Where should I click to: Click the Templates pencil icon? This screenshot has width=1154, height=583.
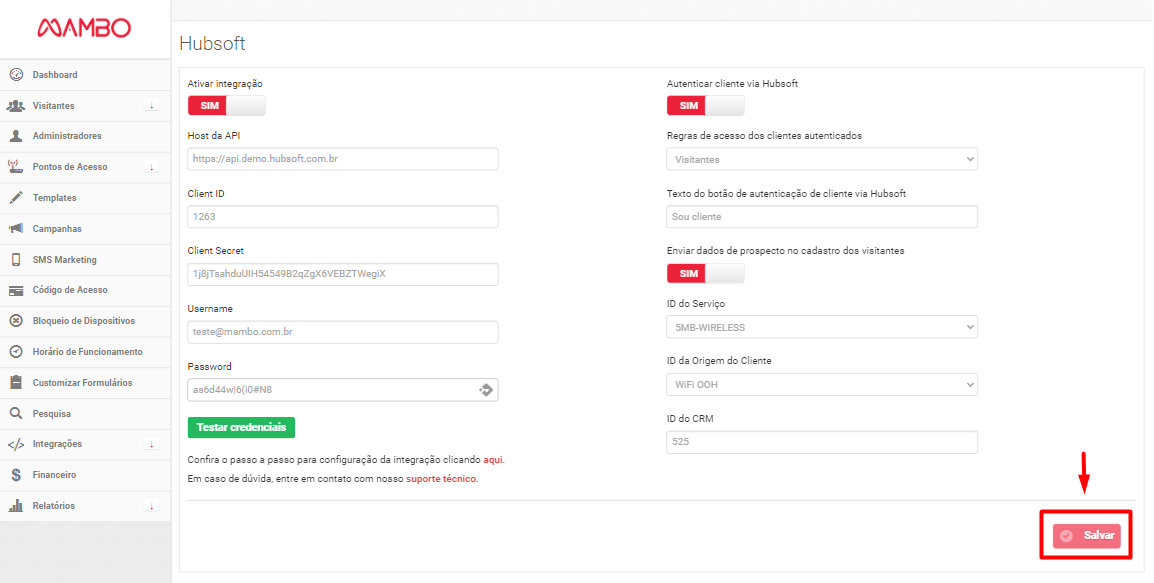(x=15, y=198)
